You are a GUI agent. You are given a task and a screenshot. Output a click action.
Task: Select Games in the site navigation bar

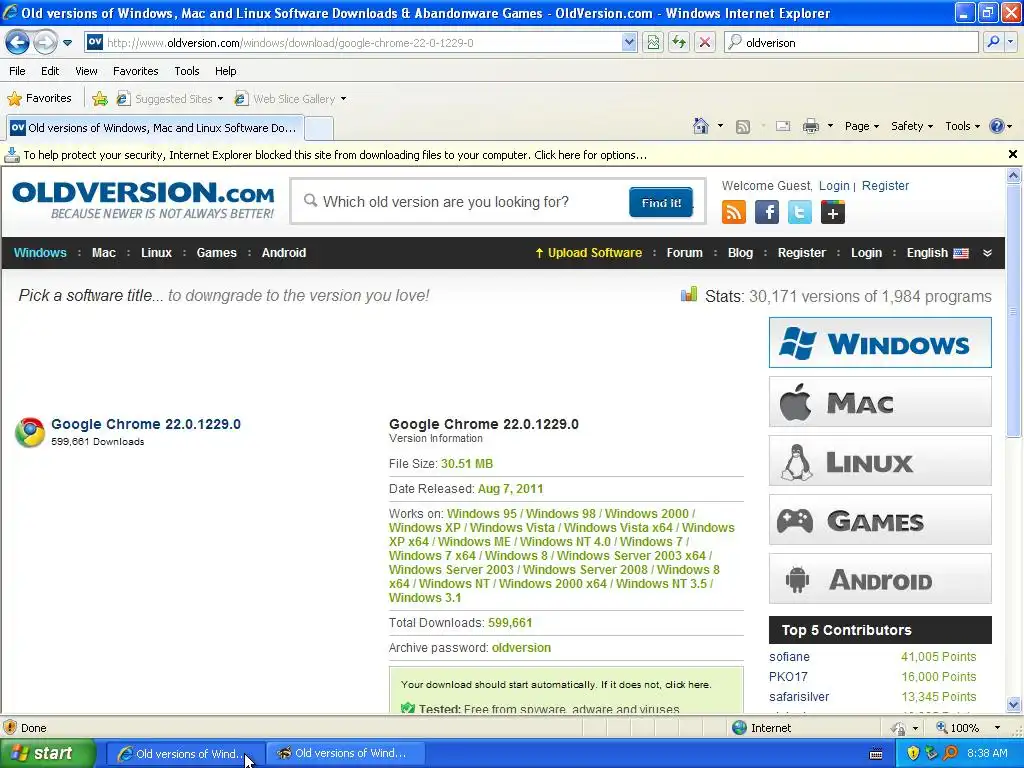(x=216, y=253)
